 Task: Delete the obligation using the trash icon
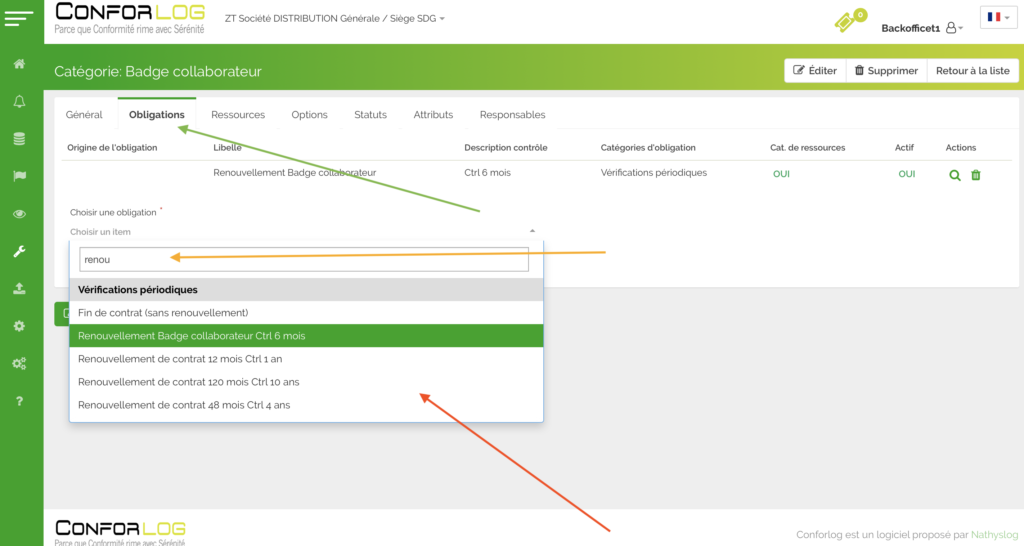click(x=976, y=174)
